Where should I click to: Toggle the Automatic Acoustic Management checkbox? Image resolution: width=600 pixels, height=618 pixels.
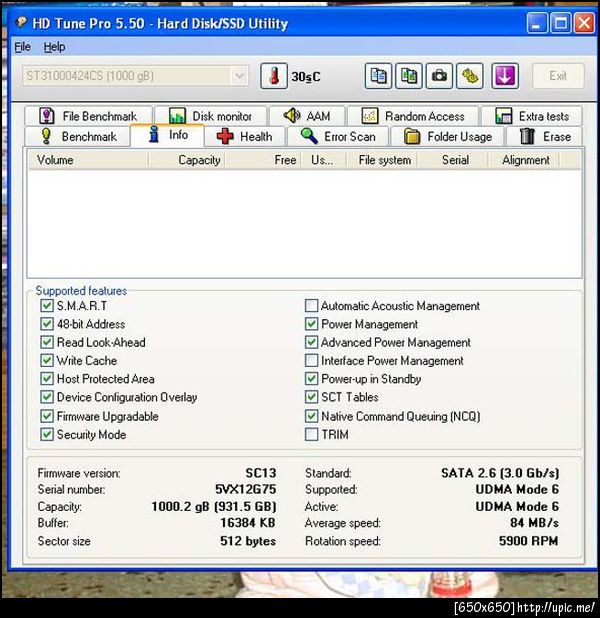311,305
